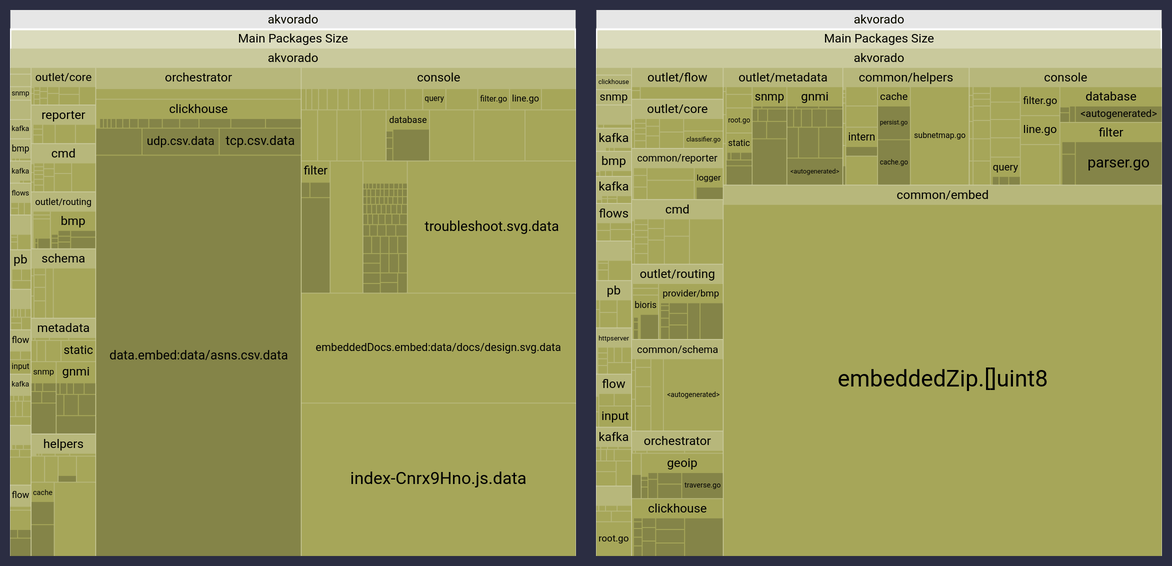Select the classifier.go cell
Image resolution: width=1172 pixels, height=566 pixels.
point(702,139)
